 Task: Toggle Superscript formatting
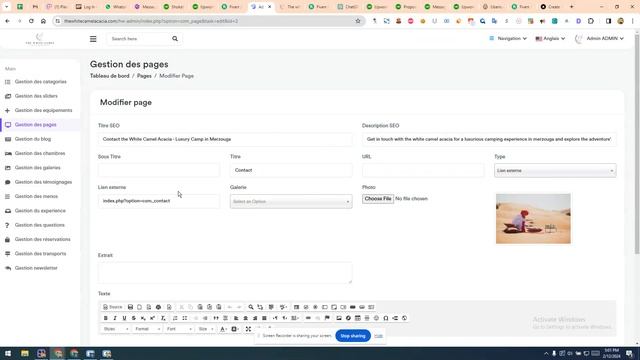pos(152,318)
